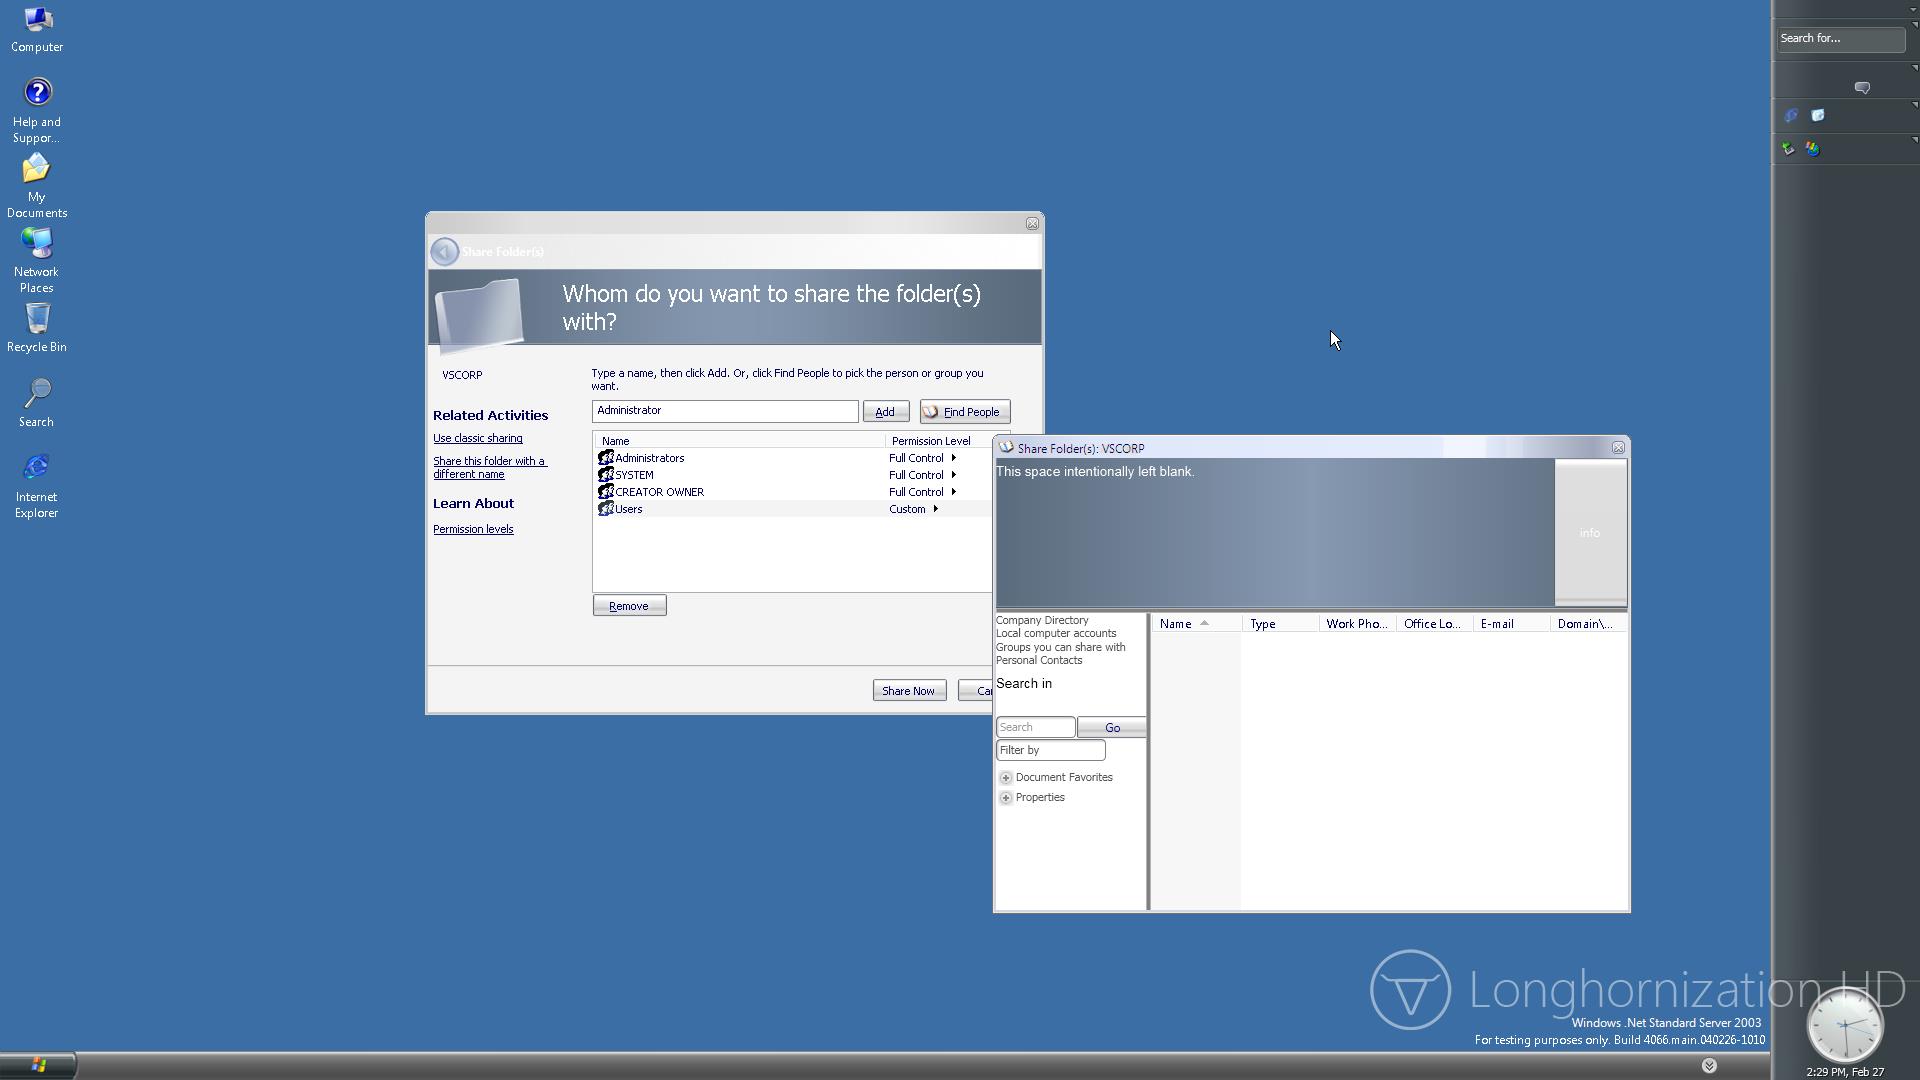
Task: Open Internet Explorer from sidebar quick launch
Action: coord(1791,116)
